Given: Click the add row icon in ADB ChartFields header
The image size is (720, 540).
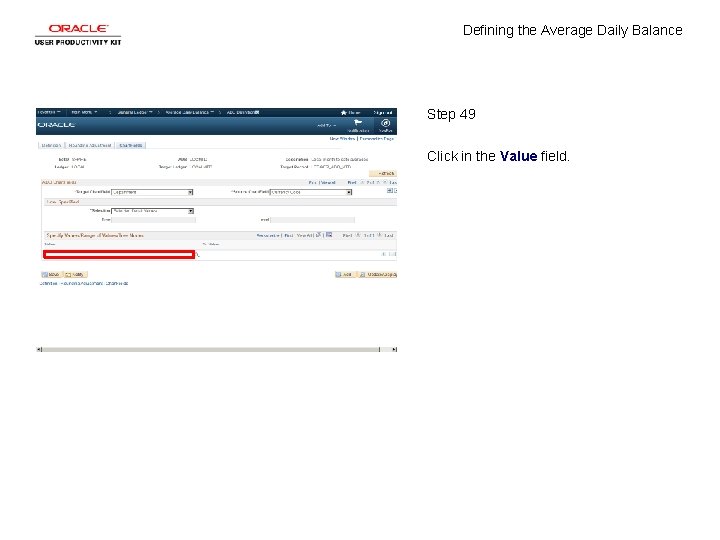Looking at the screenshot, I should coord(389,191).
